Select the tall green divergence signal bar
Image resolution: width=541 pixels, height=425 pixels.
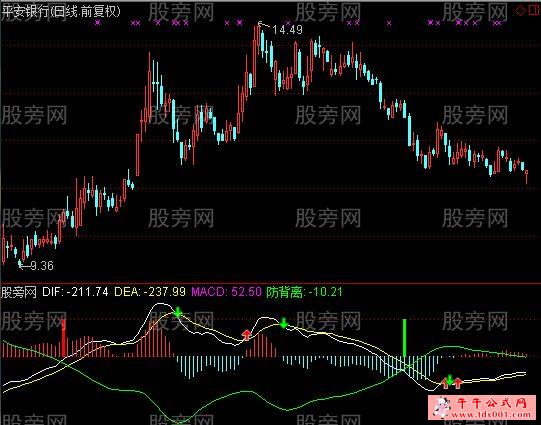point(405,338)
